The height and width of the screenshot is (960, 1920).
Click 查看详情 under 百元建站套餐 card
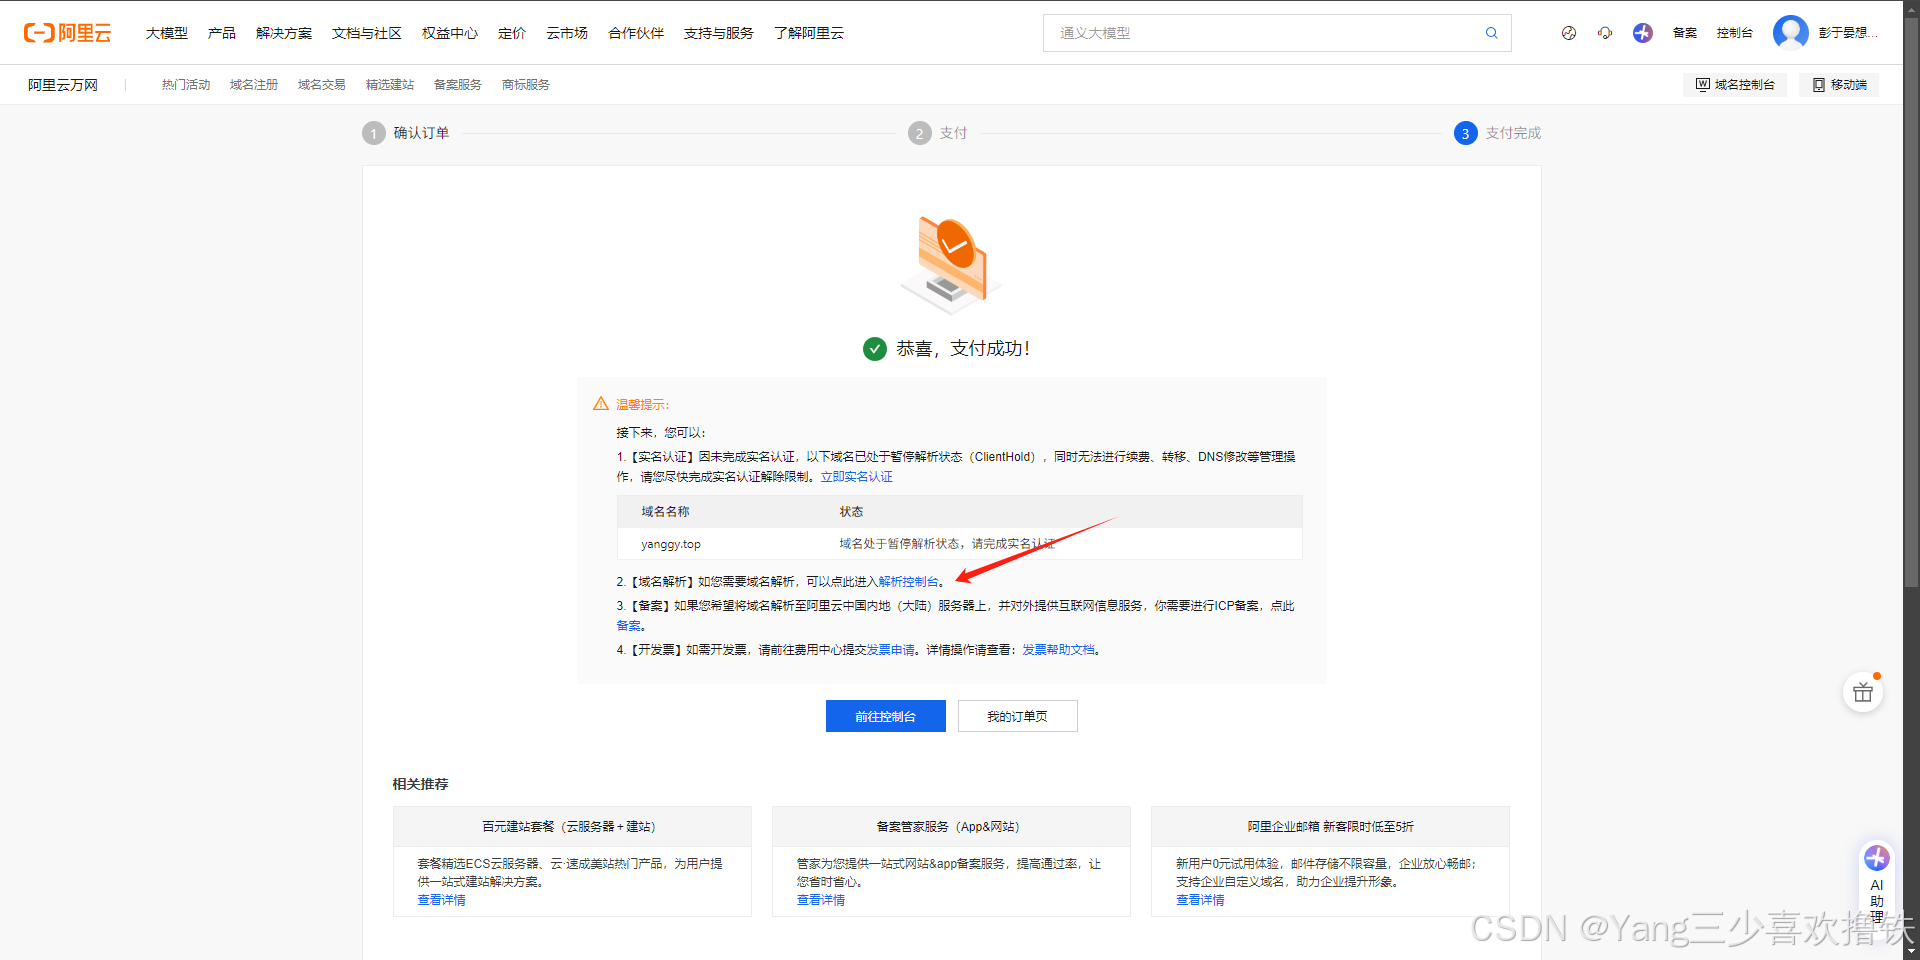coord(442,900)
